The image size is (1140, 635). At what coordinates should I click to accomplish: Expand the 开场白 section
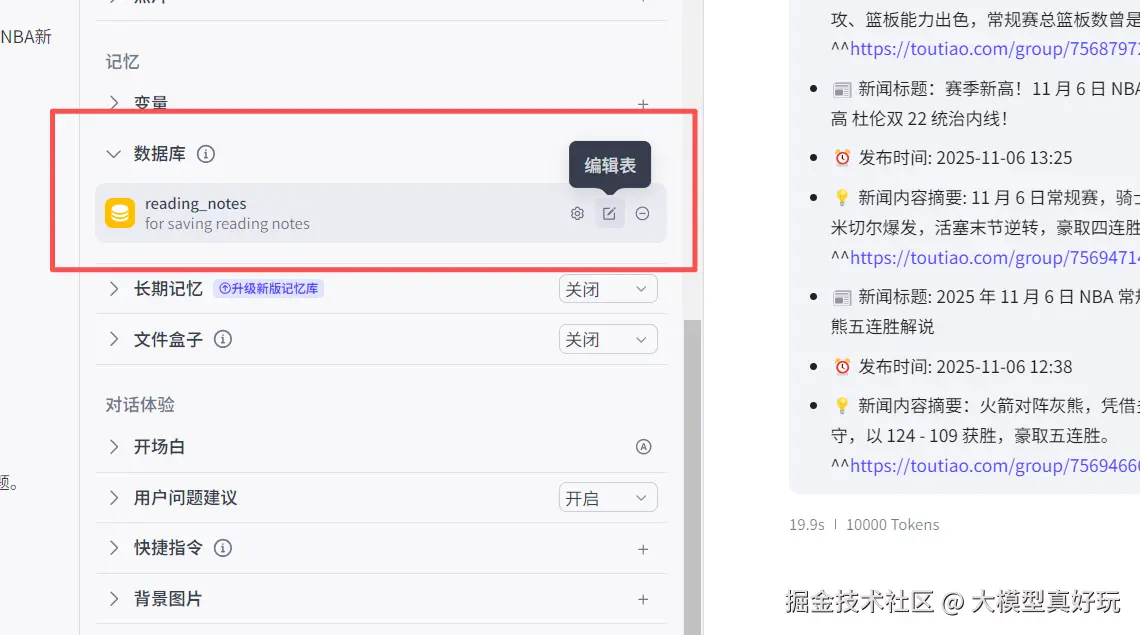[113, 447]
